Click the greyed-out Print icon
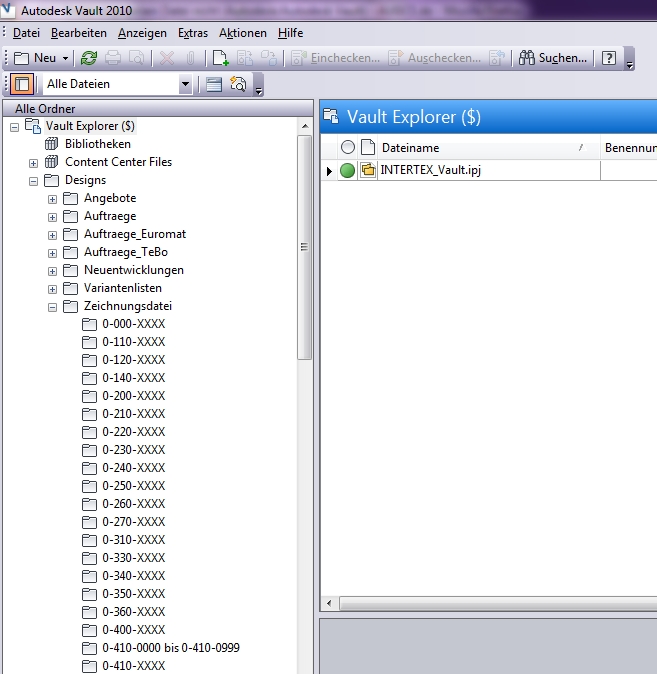 coord(113,58)
